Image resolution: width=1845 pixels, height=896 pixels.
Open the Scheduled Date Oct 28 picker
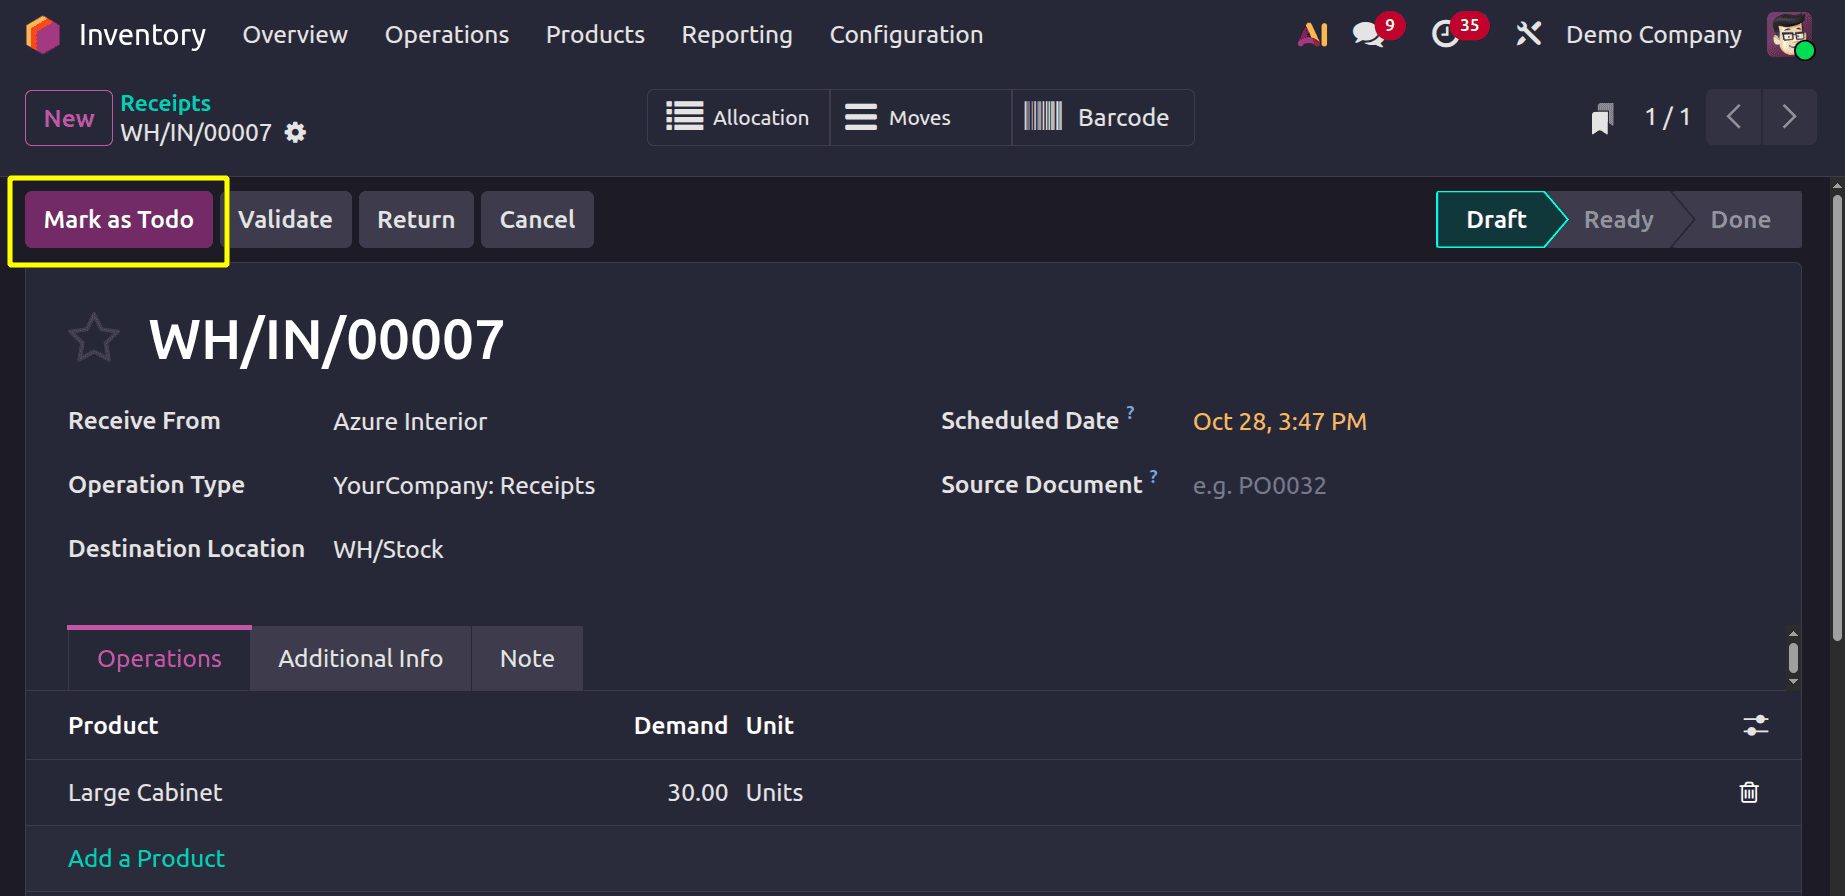(1280, 421)
